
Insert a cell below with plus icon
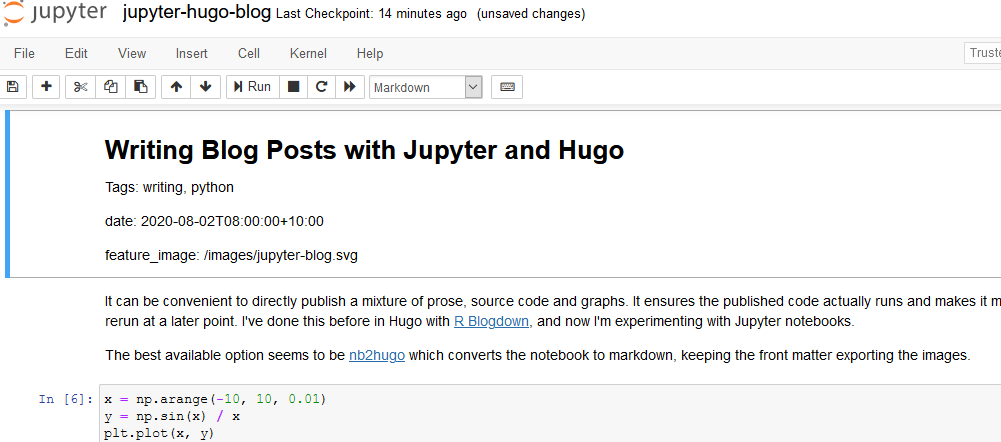(x=46, y=87)
